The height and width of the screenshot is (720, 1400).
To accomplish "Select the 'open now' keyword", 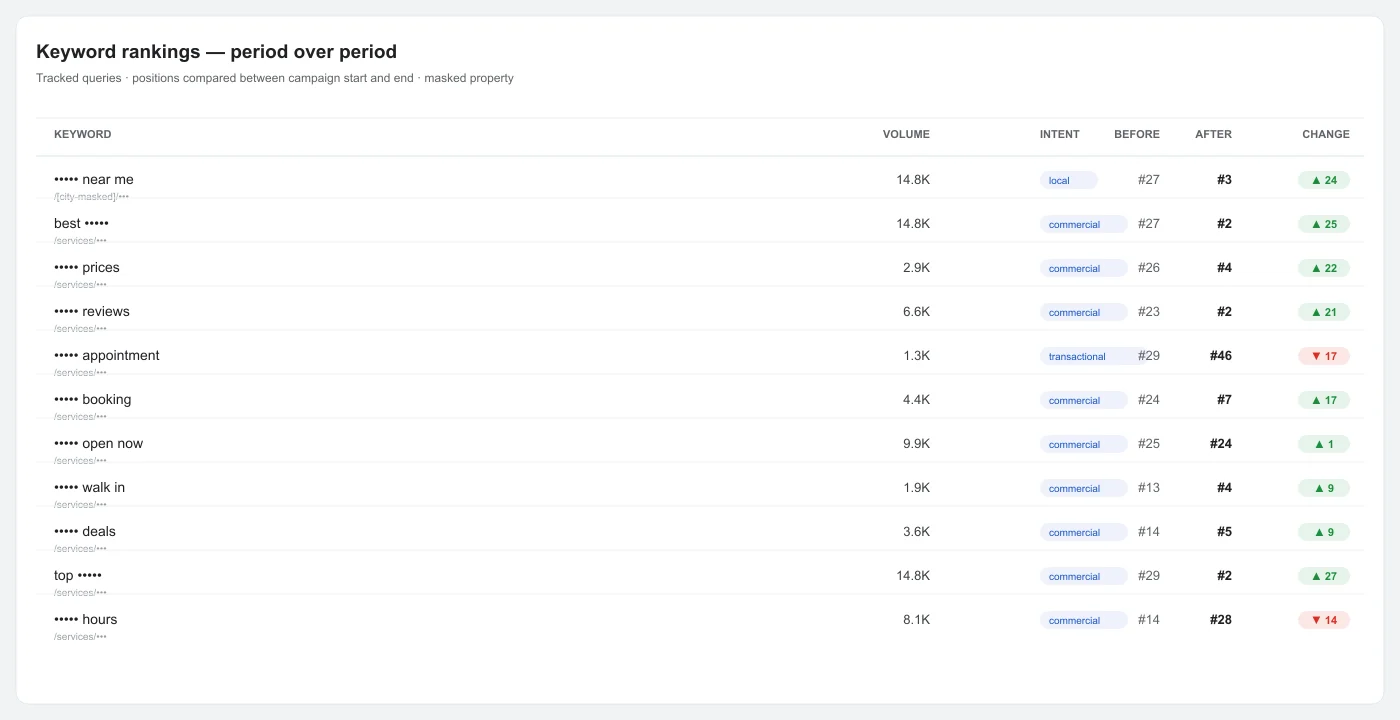I will [99, 443].
